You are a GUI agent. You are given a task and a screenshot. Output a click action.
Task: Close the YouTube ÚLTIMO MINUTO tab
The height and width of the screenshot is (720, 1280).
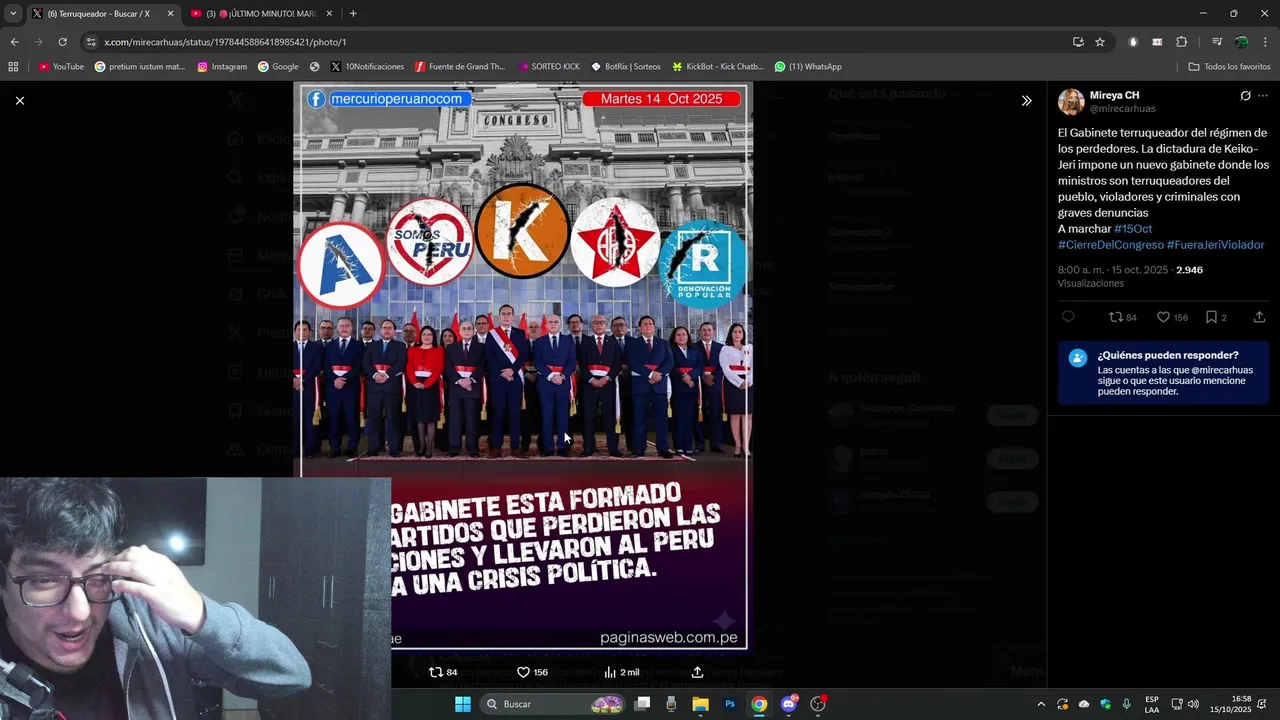330,14
